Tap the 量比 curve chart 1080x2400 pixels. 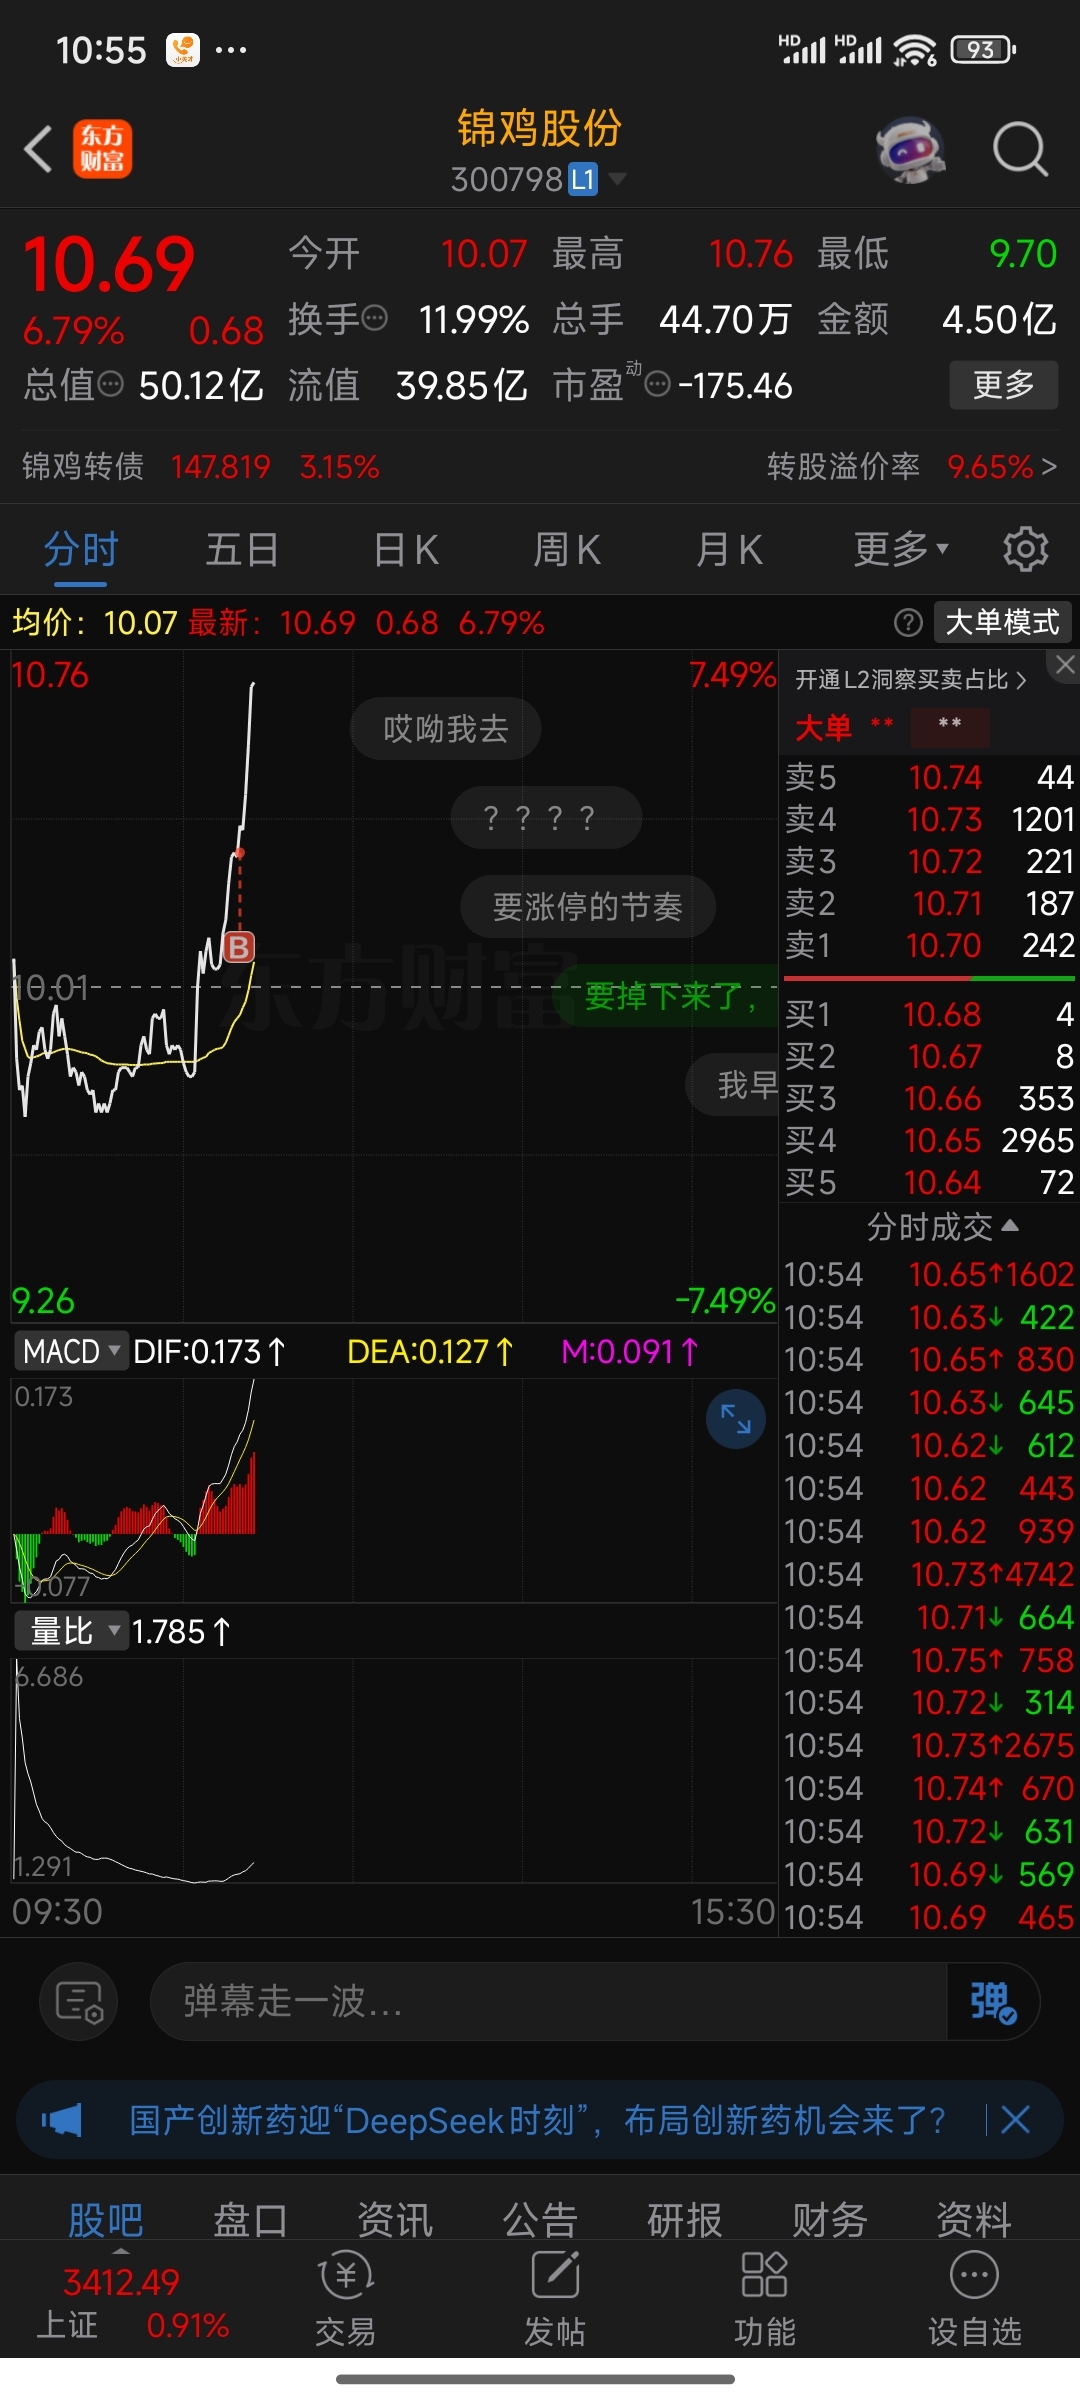click(394, 1770)
